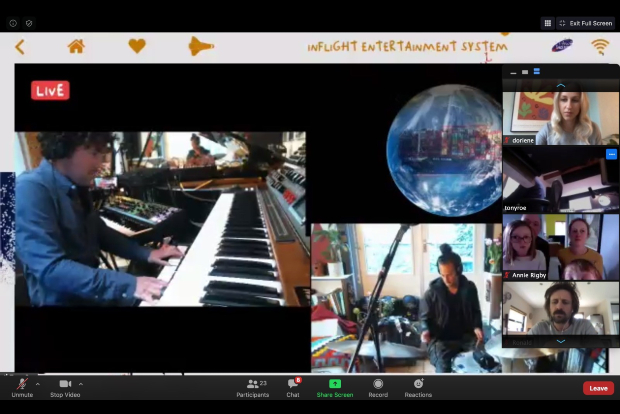The image size is (620, 414).
Task: Open the Participants panel
Action: point(252,385)
